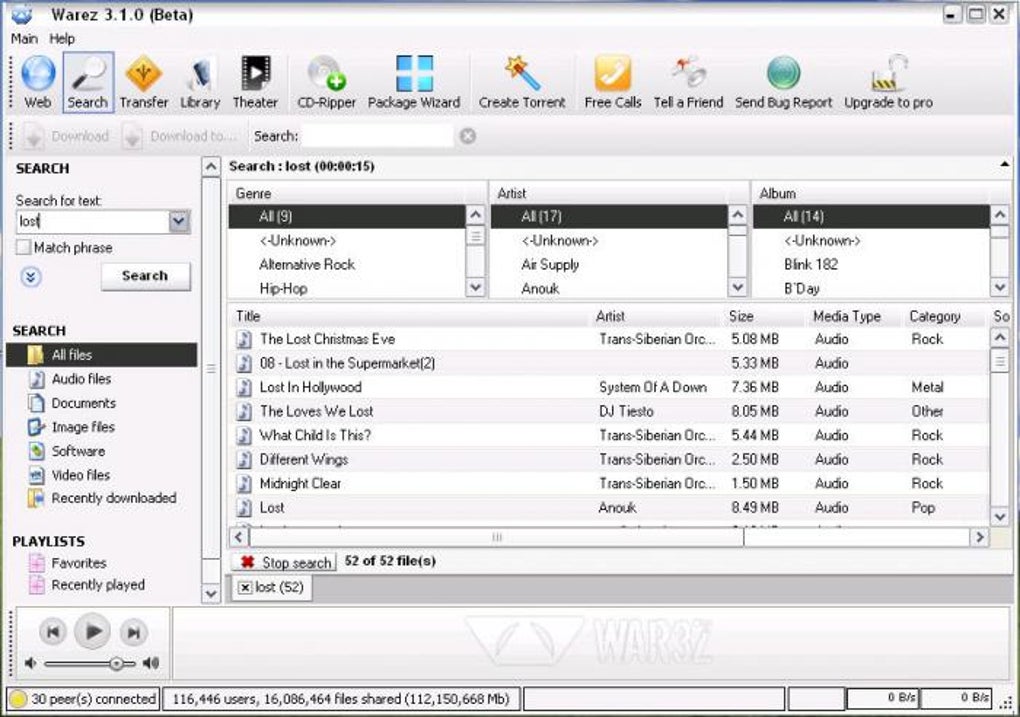Select All files in search filter

tap(101, 355)
